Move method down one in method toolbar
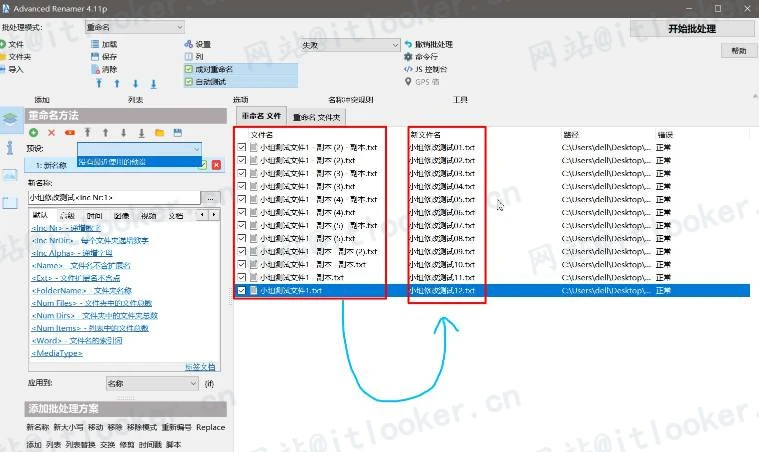 123,133
